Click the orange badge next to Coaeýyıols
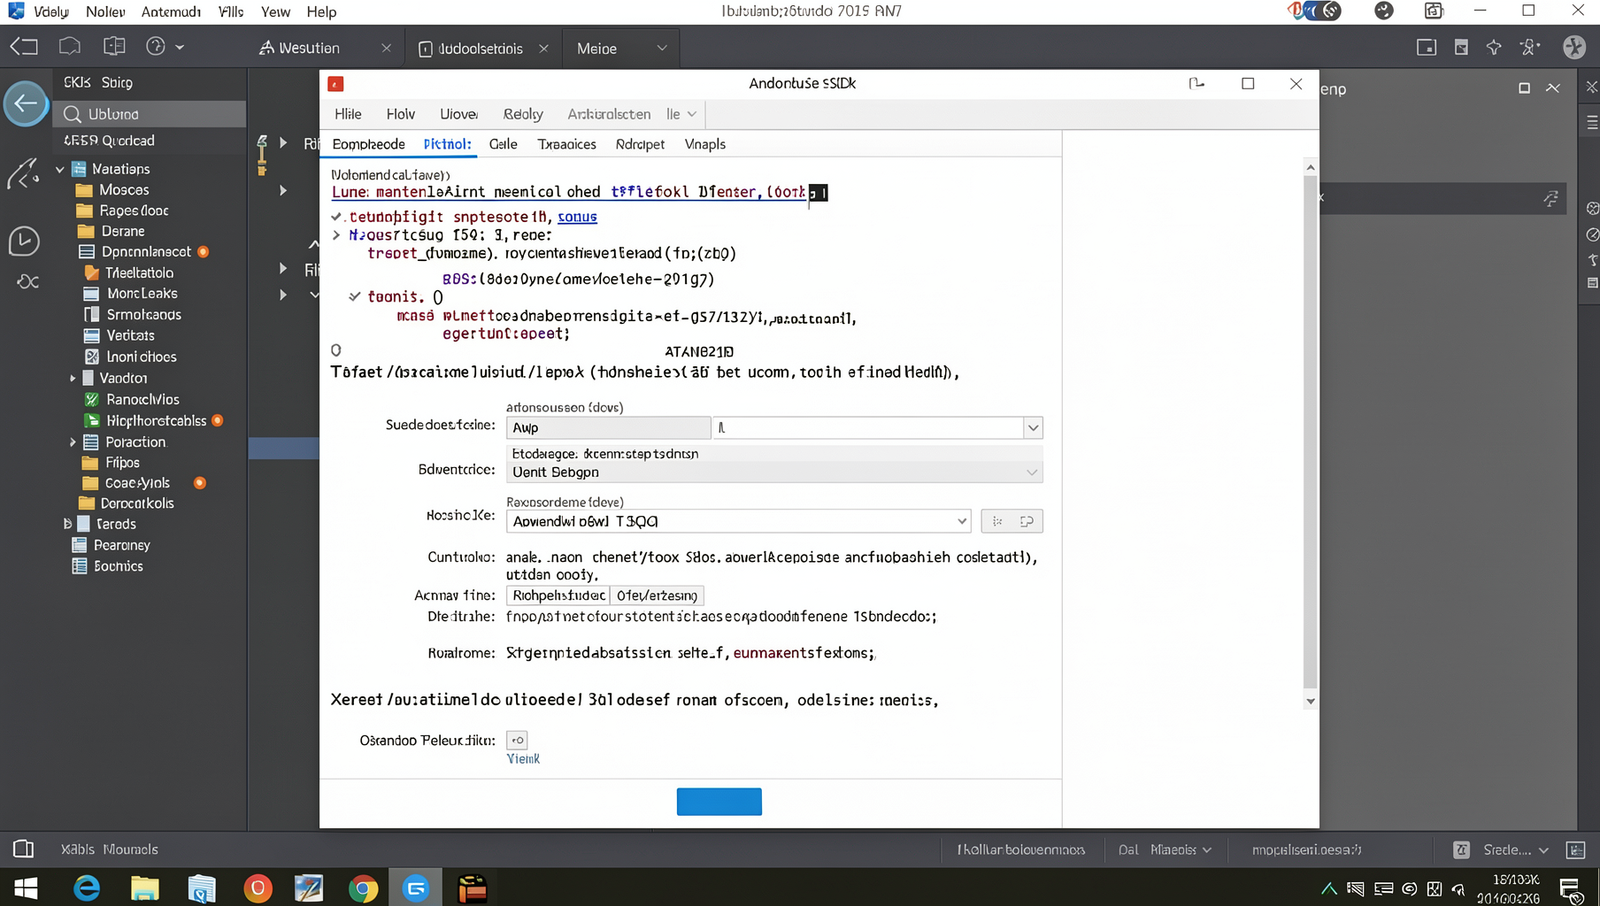The image size is (1600, 906). 199,483
